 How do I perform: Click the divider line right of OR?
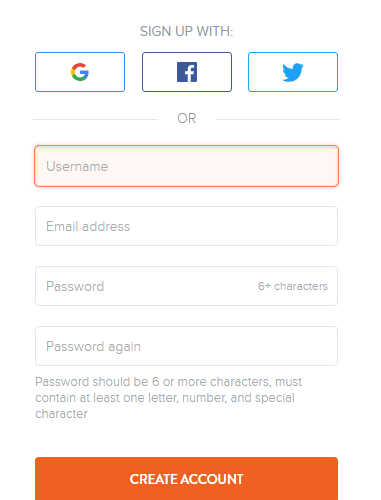tap(278, 119)
